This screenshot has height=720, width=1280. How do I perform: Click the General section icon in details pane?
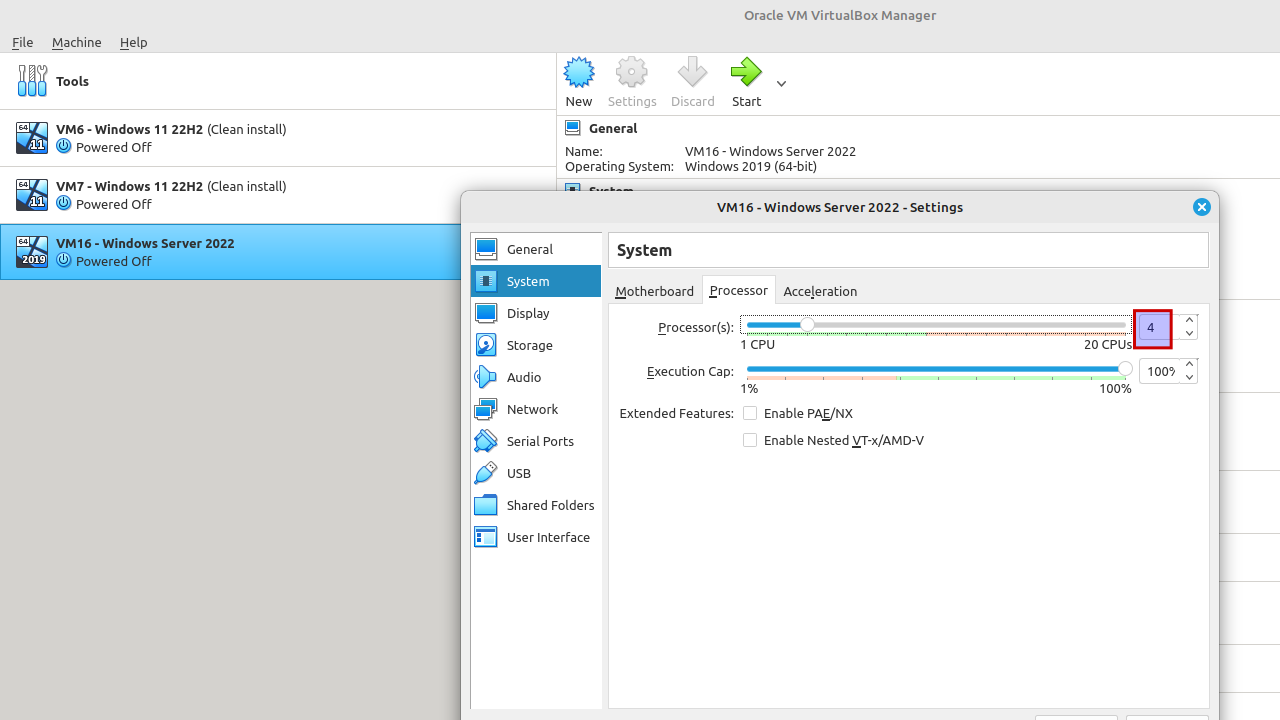(x=573, y=128)
